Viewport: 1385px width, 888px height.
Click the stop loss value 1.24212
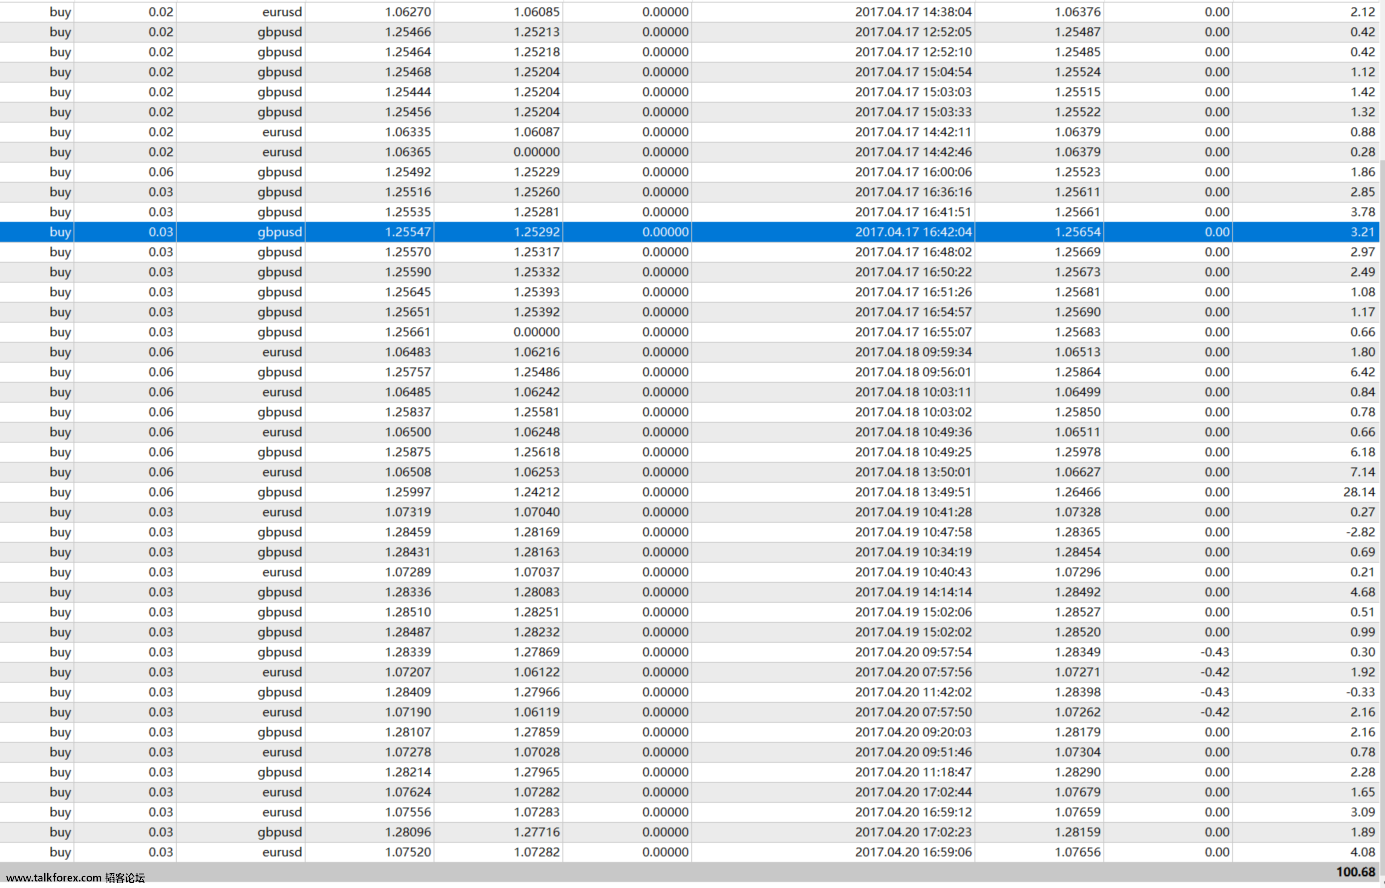coord(537,492)
